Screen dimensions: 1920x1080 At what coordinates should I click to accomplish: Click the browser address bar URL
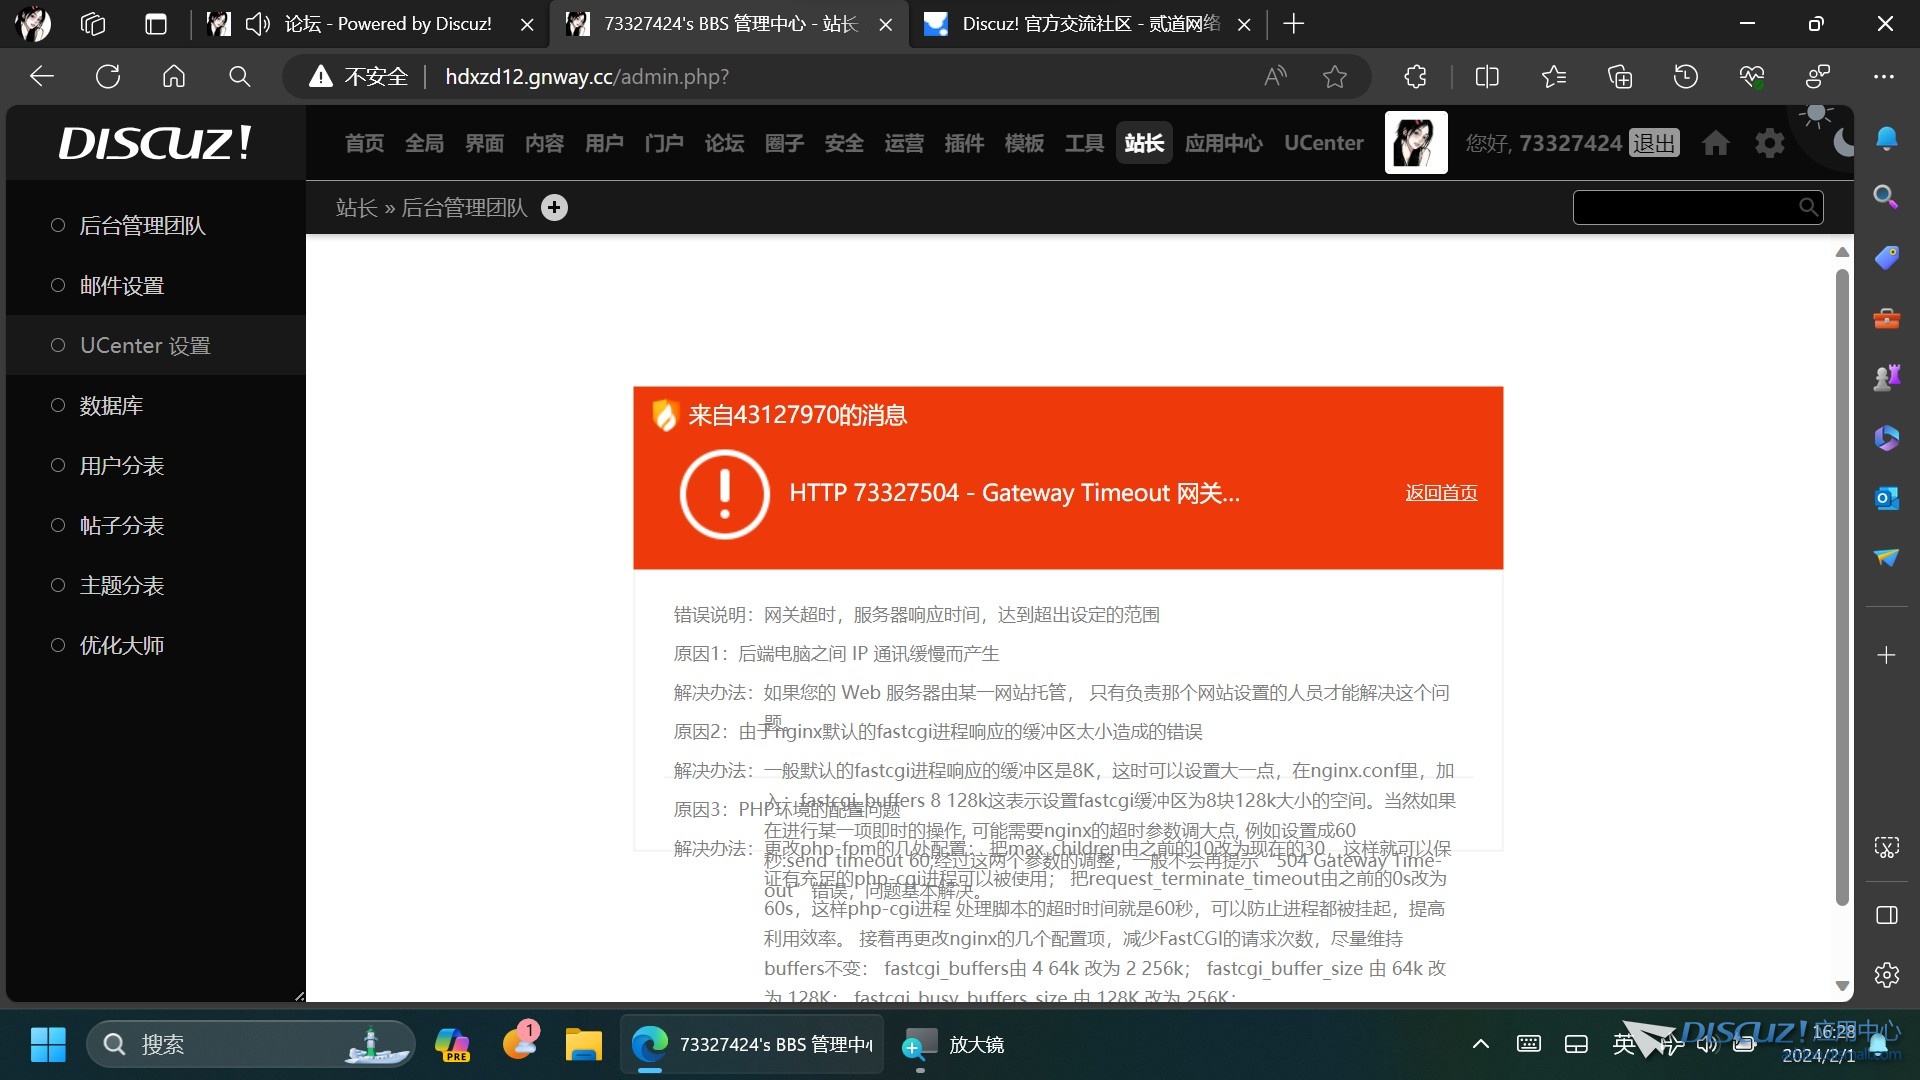click(x=587, y=77)
